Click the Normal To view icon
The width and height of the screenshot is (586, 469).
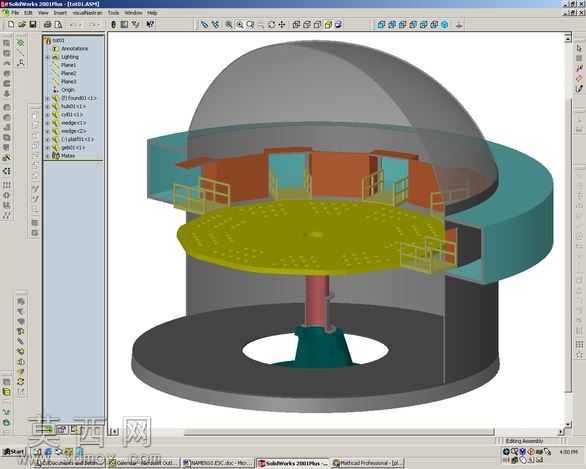[x=459, y=25]
